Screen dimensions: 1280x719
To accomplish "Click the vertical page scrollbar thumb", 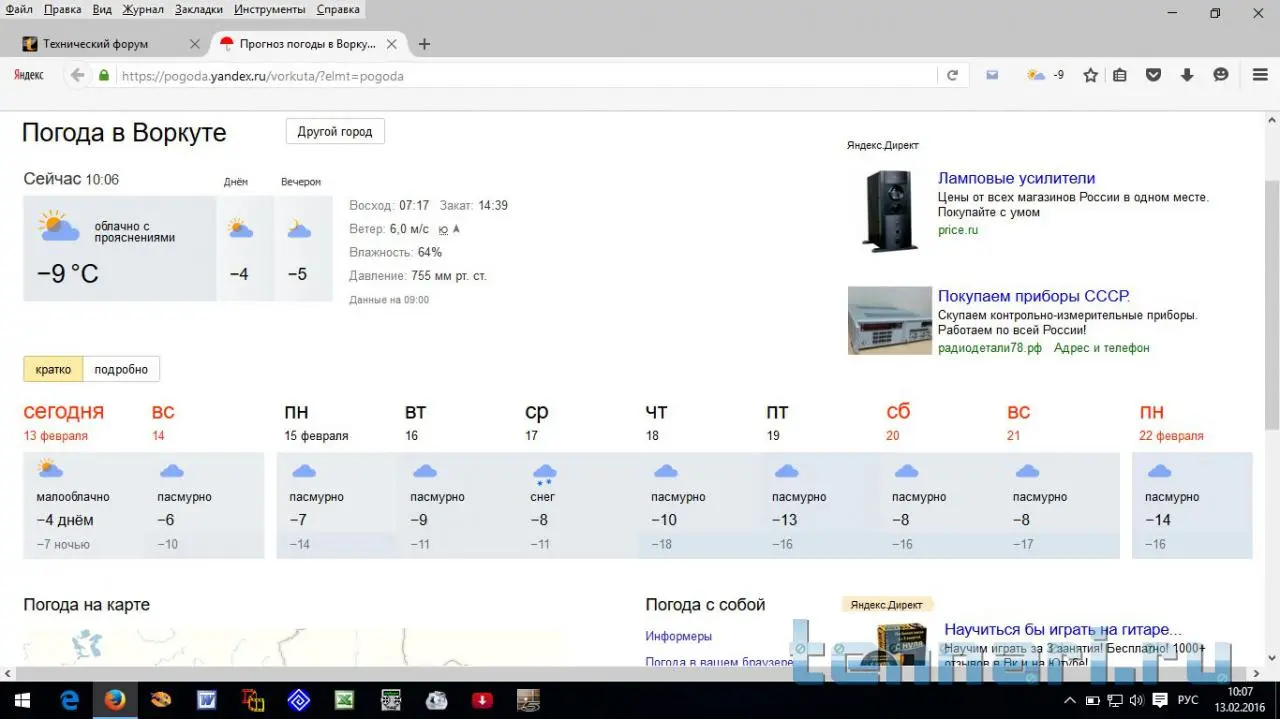I will [x=1272, y=305].
